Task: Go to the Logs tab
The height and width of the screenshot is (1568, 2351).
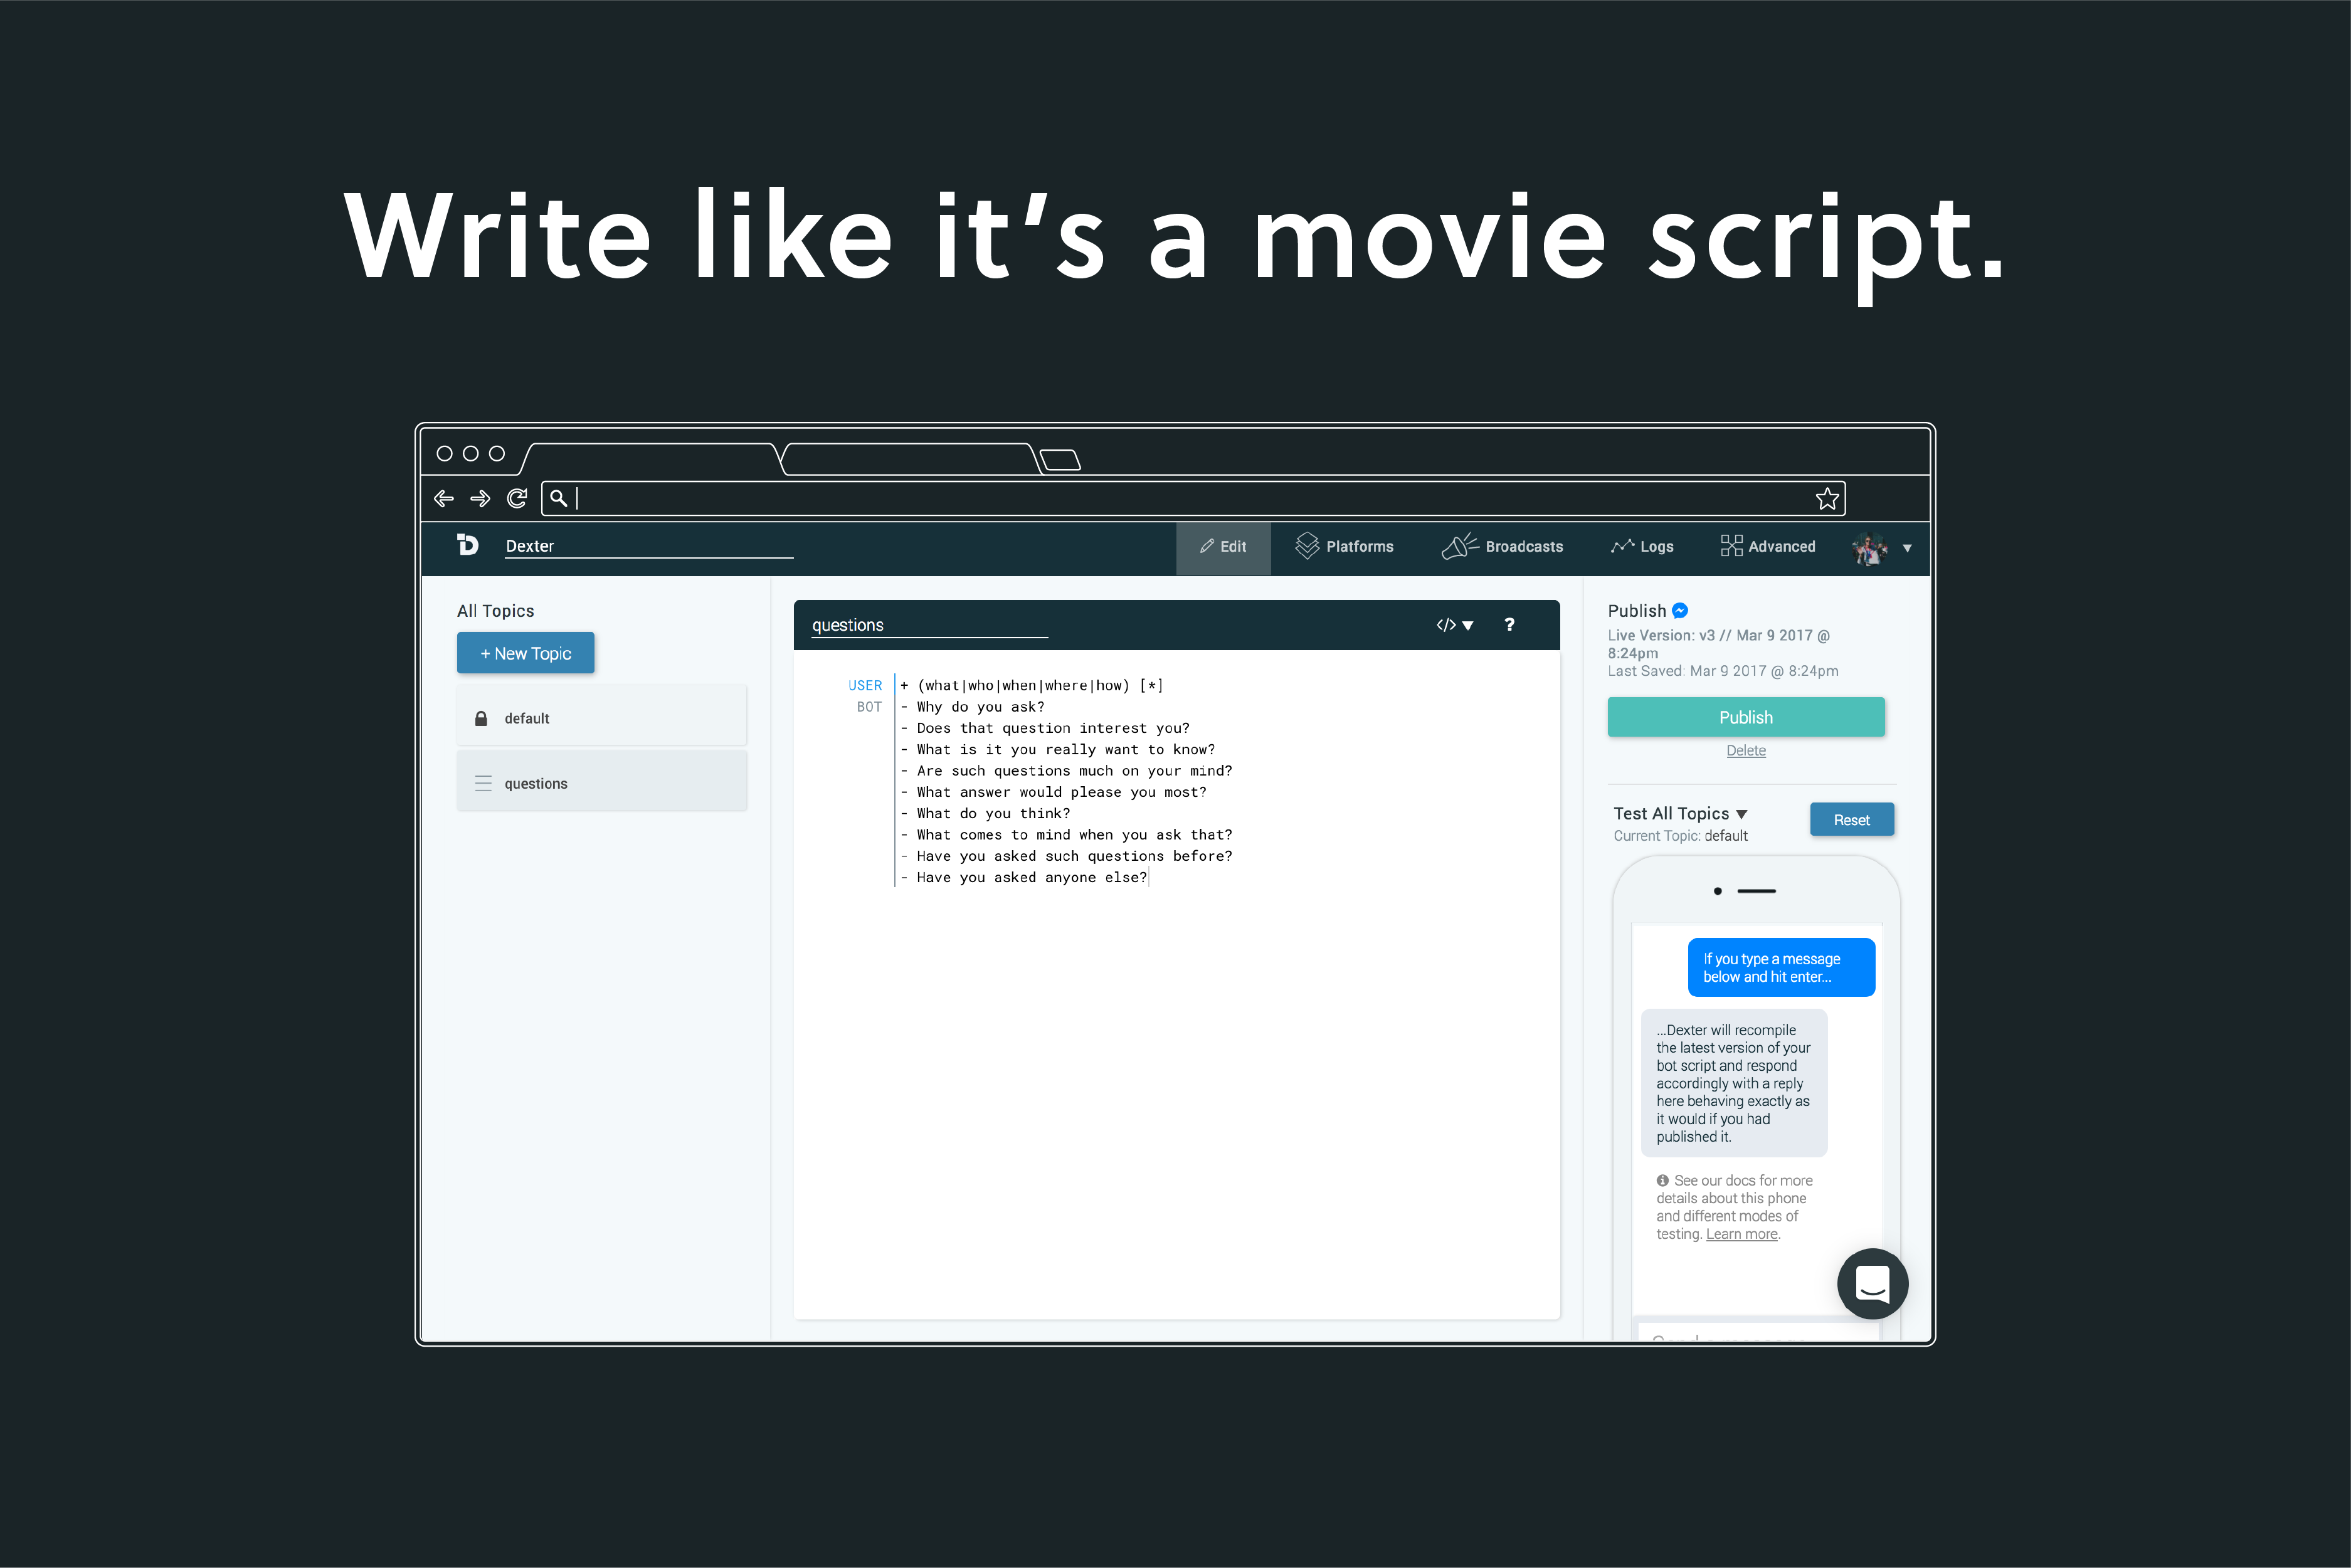Action: [1642, 547]
